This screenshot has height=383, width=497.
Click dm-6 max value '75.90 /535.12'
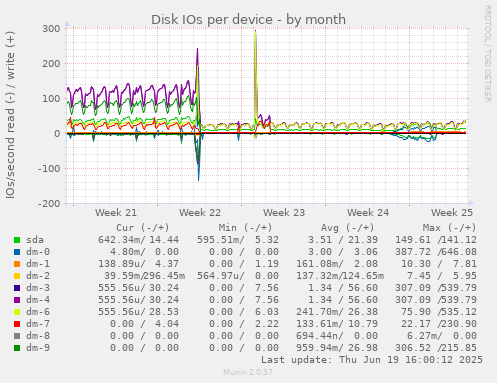[x=442, y=312]
